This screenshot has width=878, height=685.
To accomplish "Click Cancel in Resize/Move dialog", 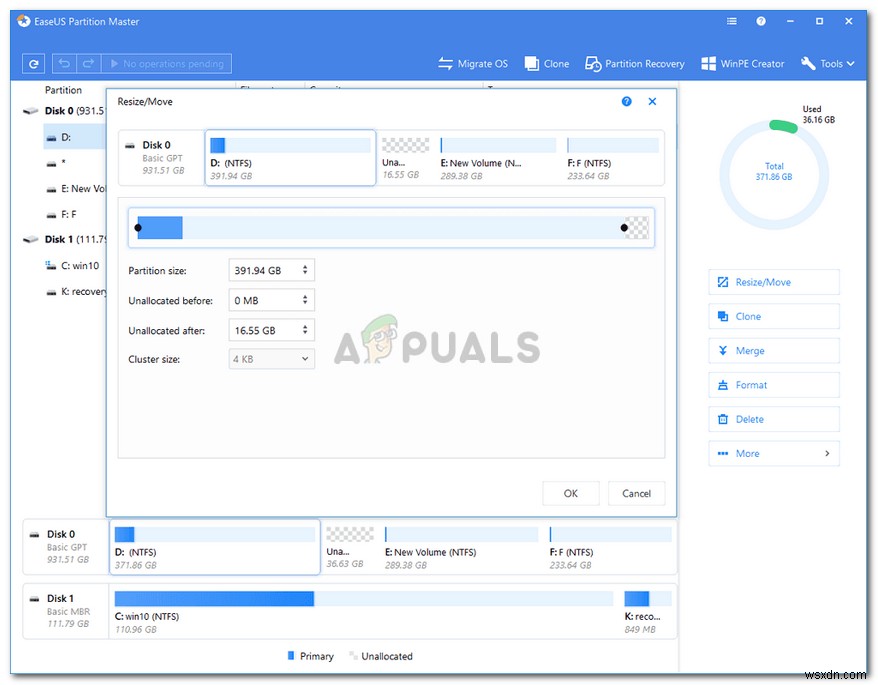I will coord(637,493).
